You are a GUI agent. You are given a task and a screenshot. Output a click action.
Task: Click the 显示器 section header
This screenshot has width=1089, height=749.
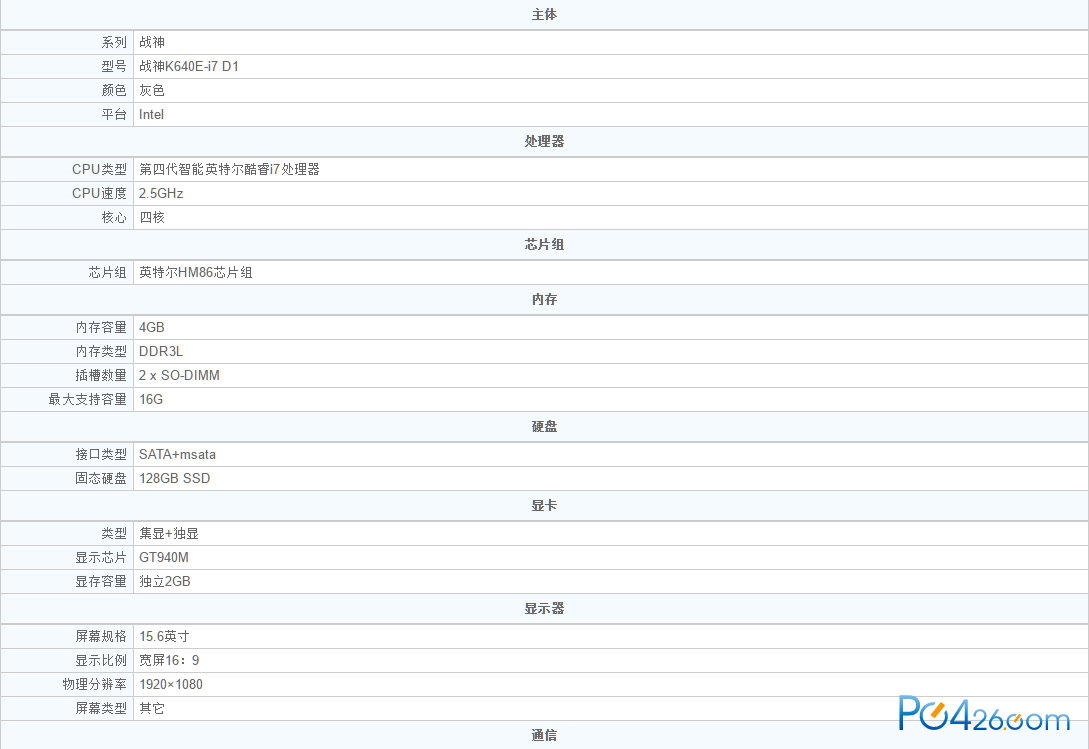click(x=544, y=609)
